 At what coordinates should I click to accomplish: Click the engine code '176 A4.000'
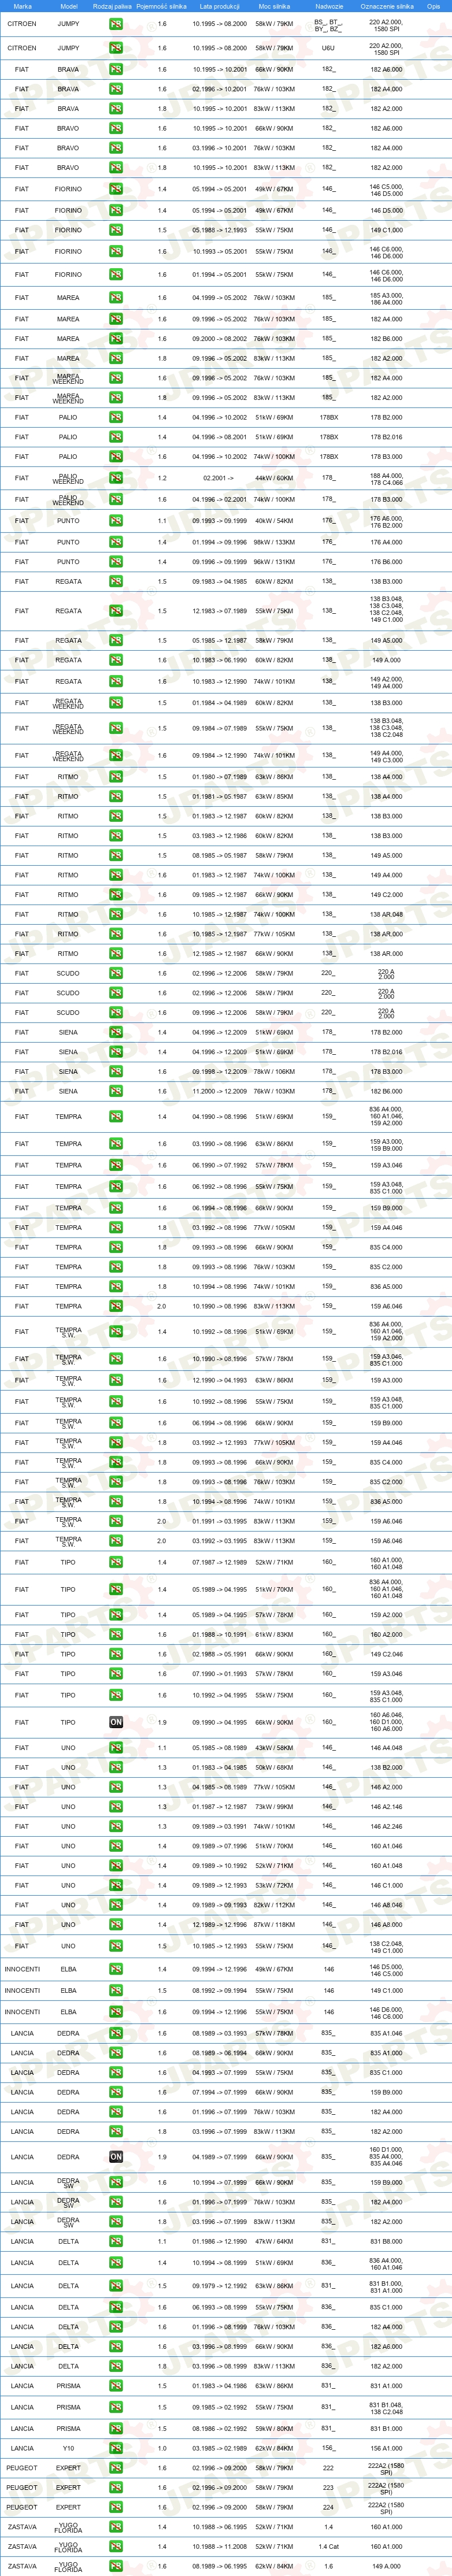[387, 542]
